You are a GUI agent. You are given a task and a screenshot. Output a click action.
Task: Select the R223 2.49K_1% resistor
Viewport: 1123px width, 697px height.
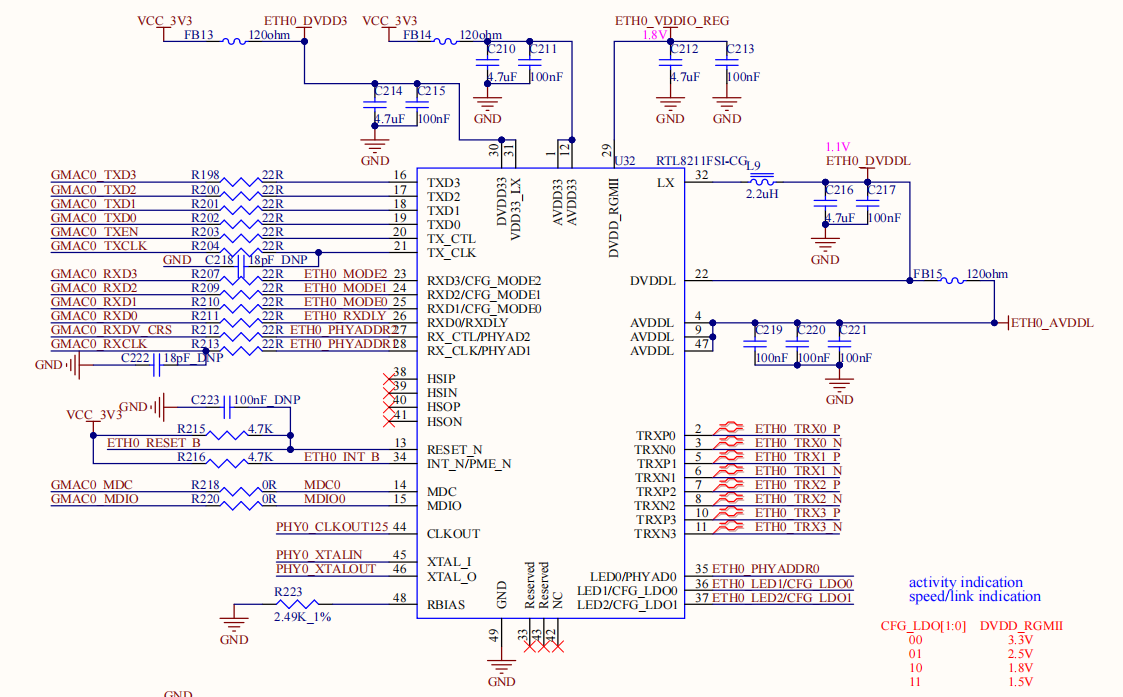point(297,605)
